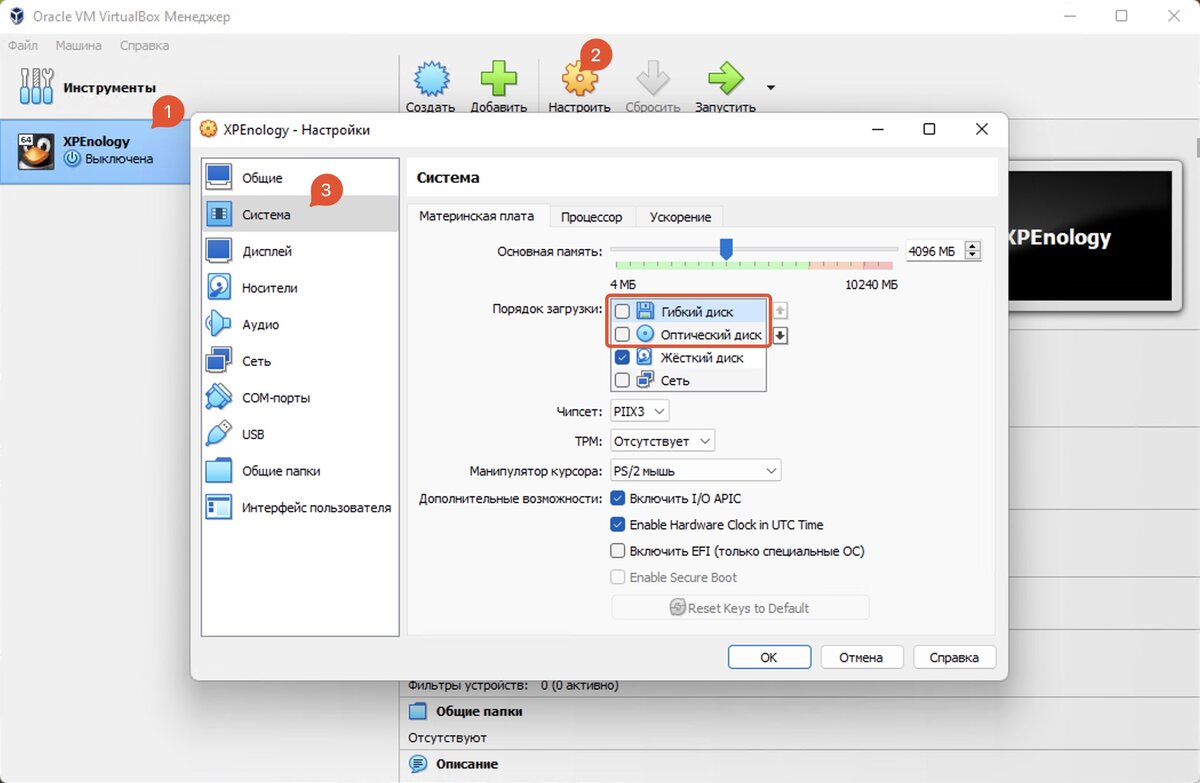Image resolution: width=1200 pixels, height=783 pixels.
Task: Click the Фильтры устройств text line
Action: point(513,685)
